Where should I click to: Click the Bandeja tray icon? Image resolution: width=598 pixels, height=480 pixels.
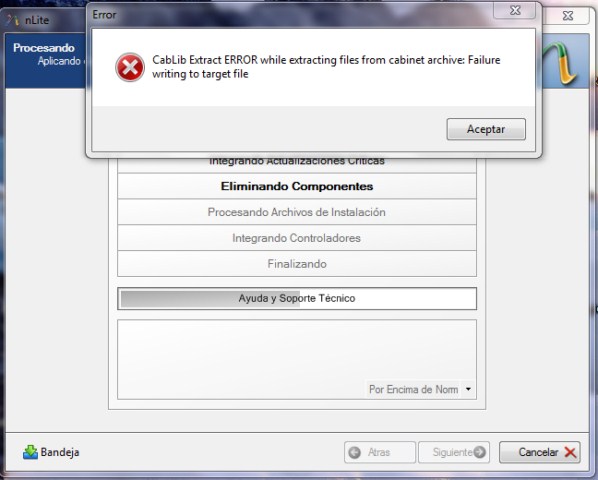tap(30, 452)
